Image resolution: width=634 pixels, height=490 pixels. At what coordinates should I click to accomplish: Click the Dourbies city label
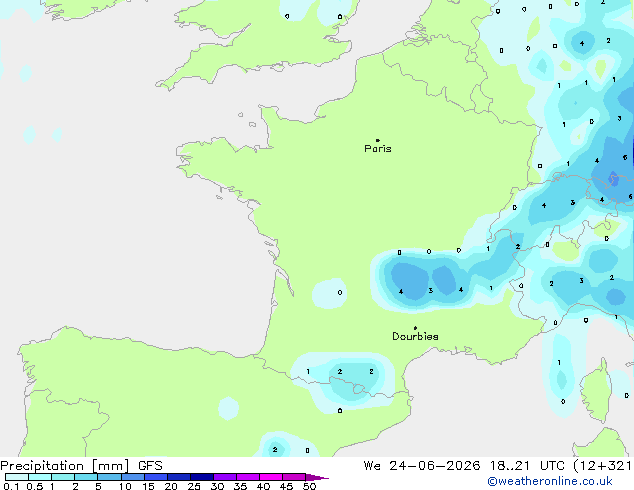[x=415, y=336]
